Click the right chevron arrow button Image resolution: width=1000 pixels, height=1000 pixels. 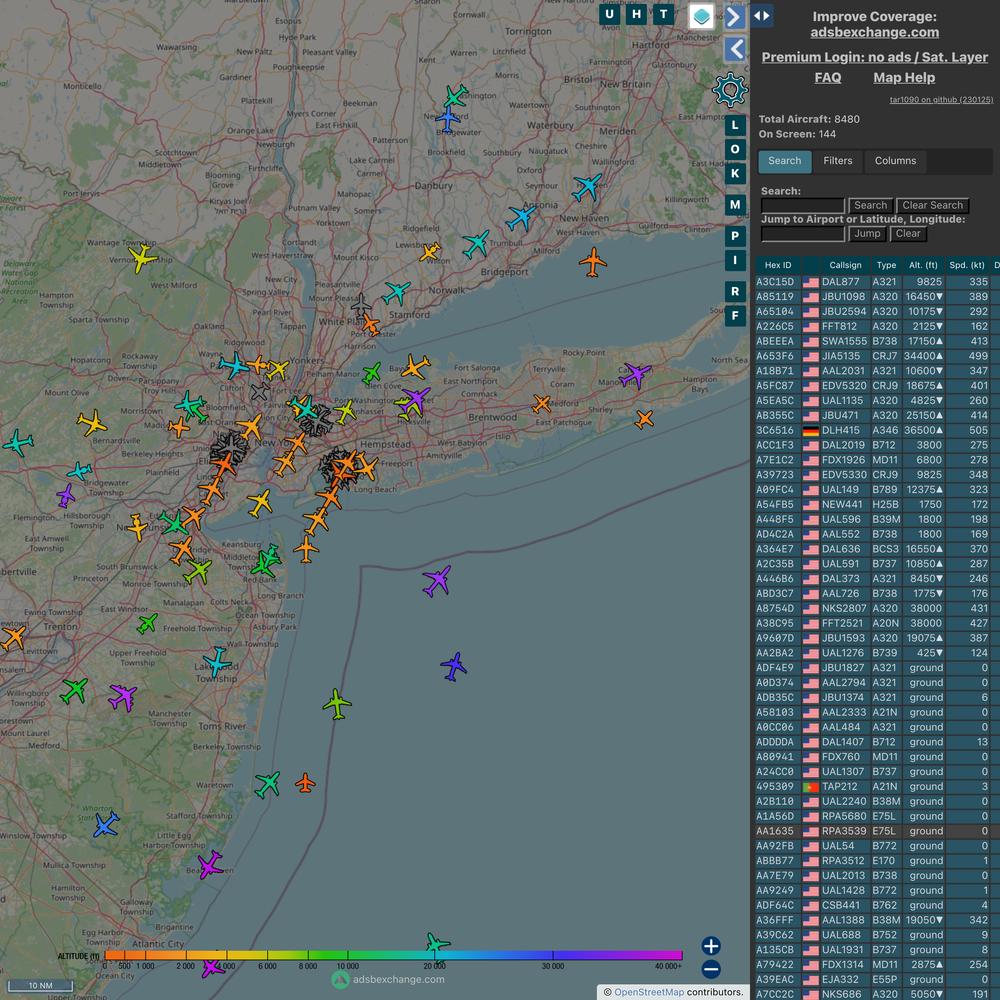pyautogui.click(x=735, y=17)
